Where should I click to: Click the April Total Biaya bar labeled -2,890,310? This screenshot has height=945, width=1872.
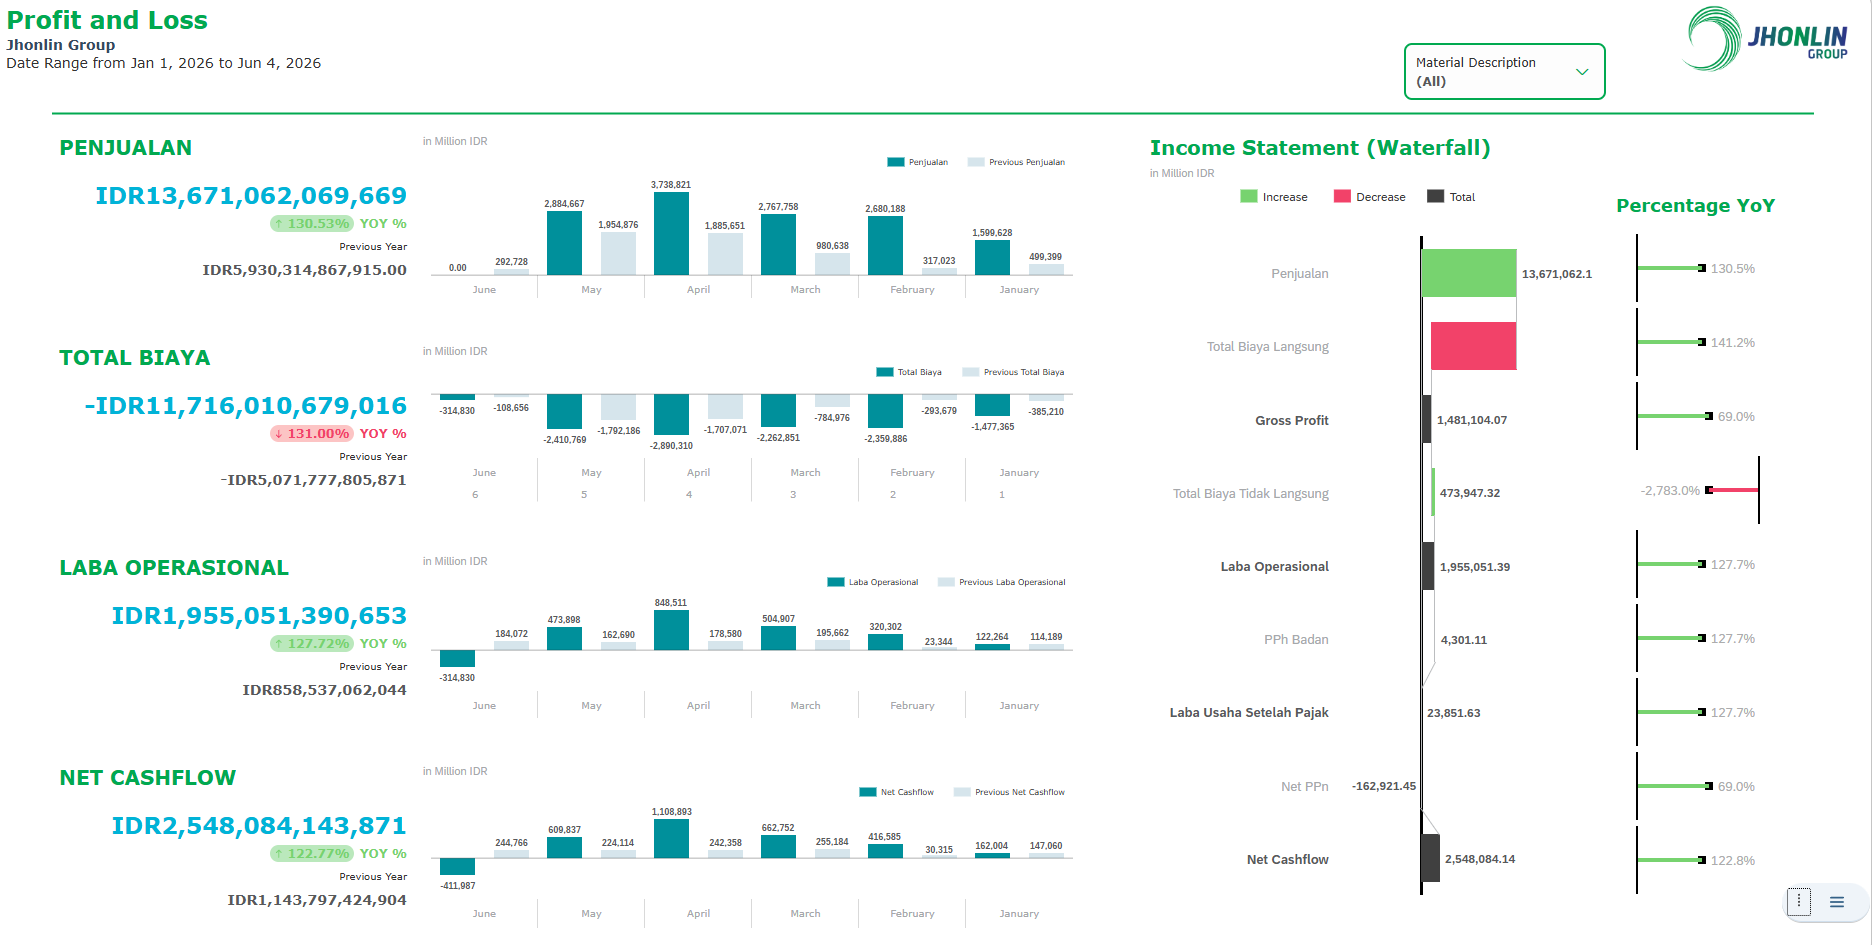pyautogui.click(x=671, y=415)
